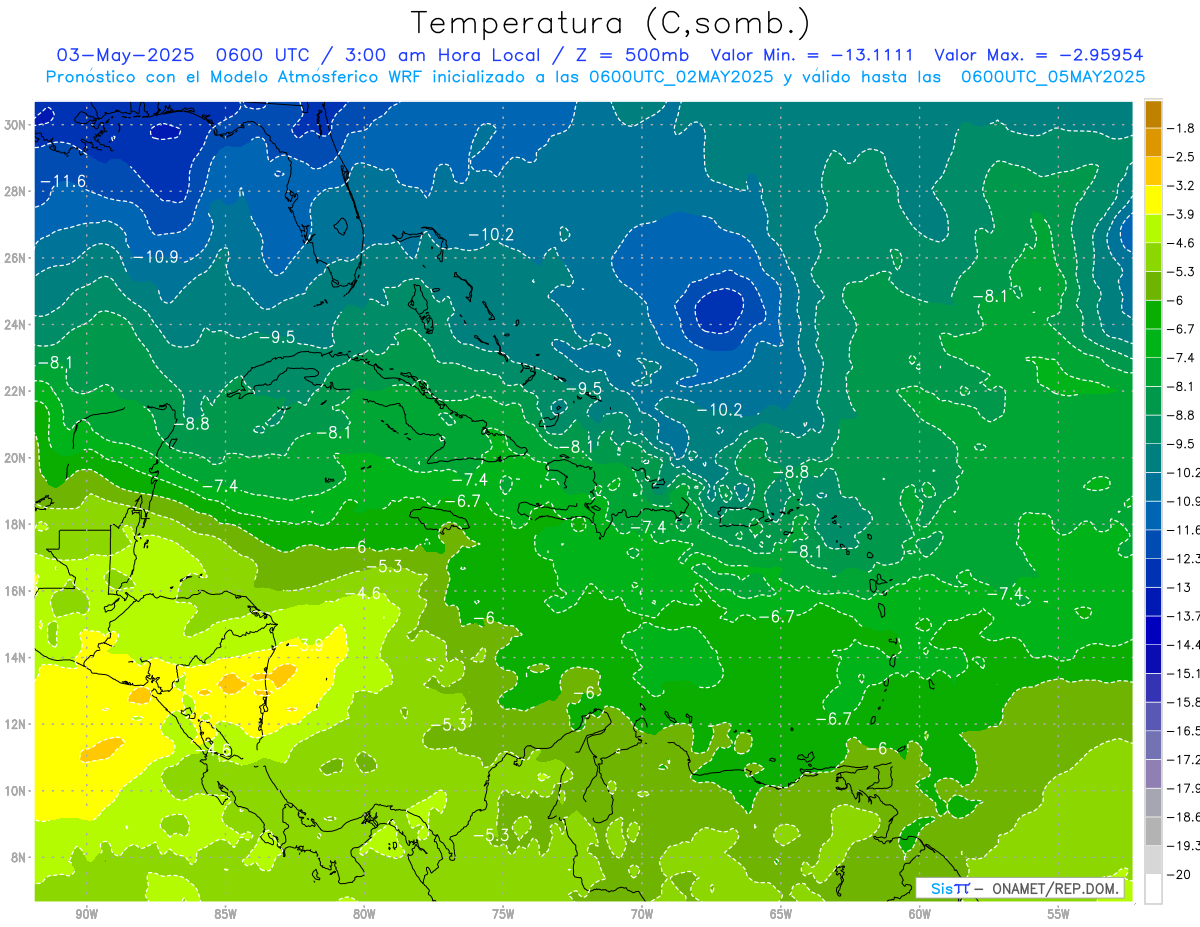Click the topmost dark-orange colorbar swatch

[1153, 115]
